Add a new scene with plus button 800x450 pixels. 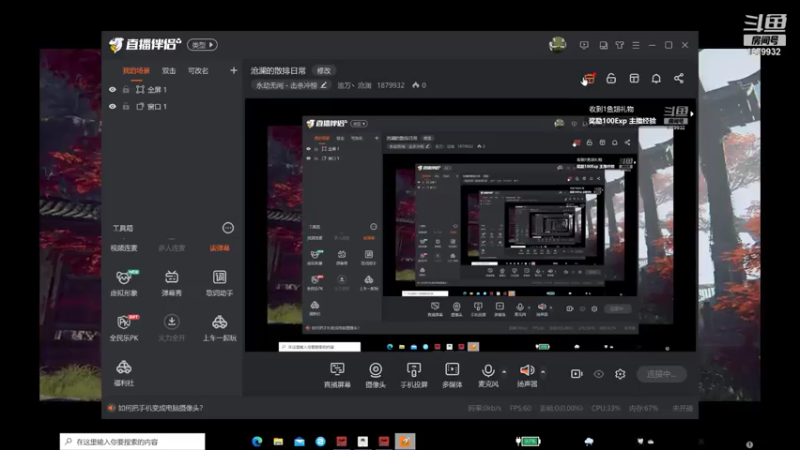pyautogui.click(x=234, y=70)
